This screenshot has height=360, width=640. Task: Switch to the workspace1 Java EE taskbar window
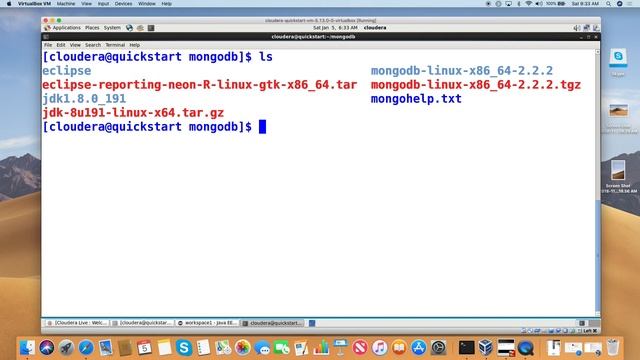208,323
